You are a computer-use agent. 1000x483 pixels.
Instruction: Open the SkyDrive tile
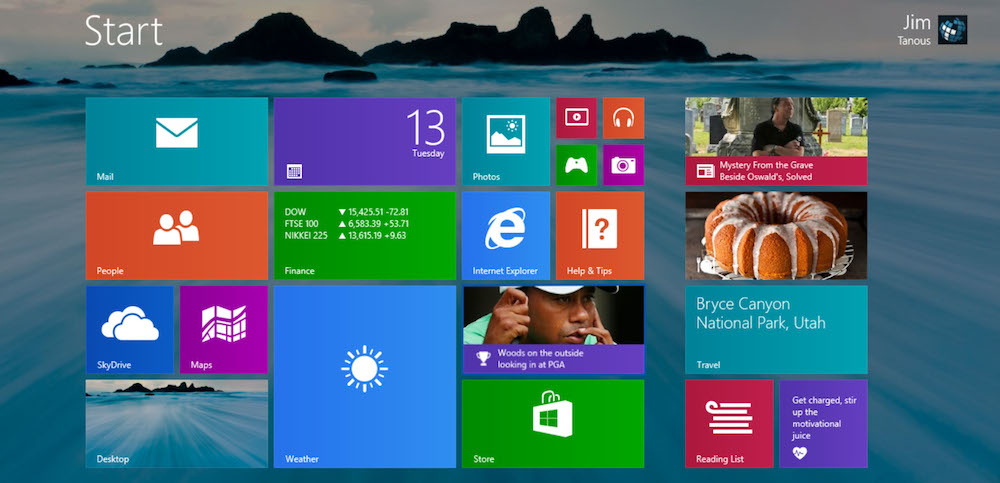[x=129, y=329]
